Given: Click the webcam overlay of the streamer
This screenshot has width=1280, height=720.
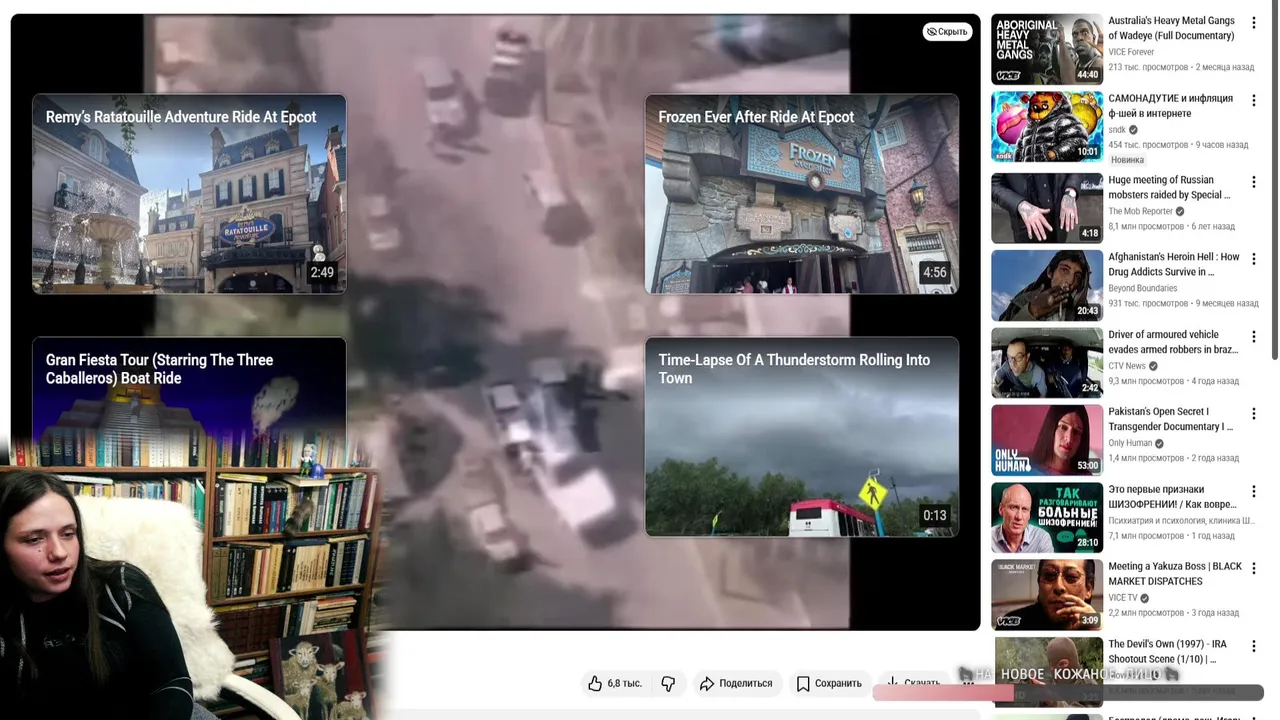Looking at the screenshot, I should tap(188, 580).
